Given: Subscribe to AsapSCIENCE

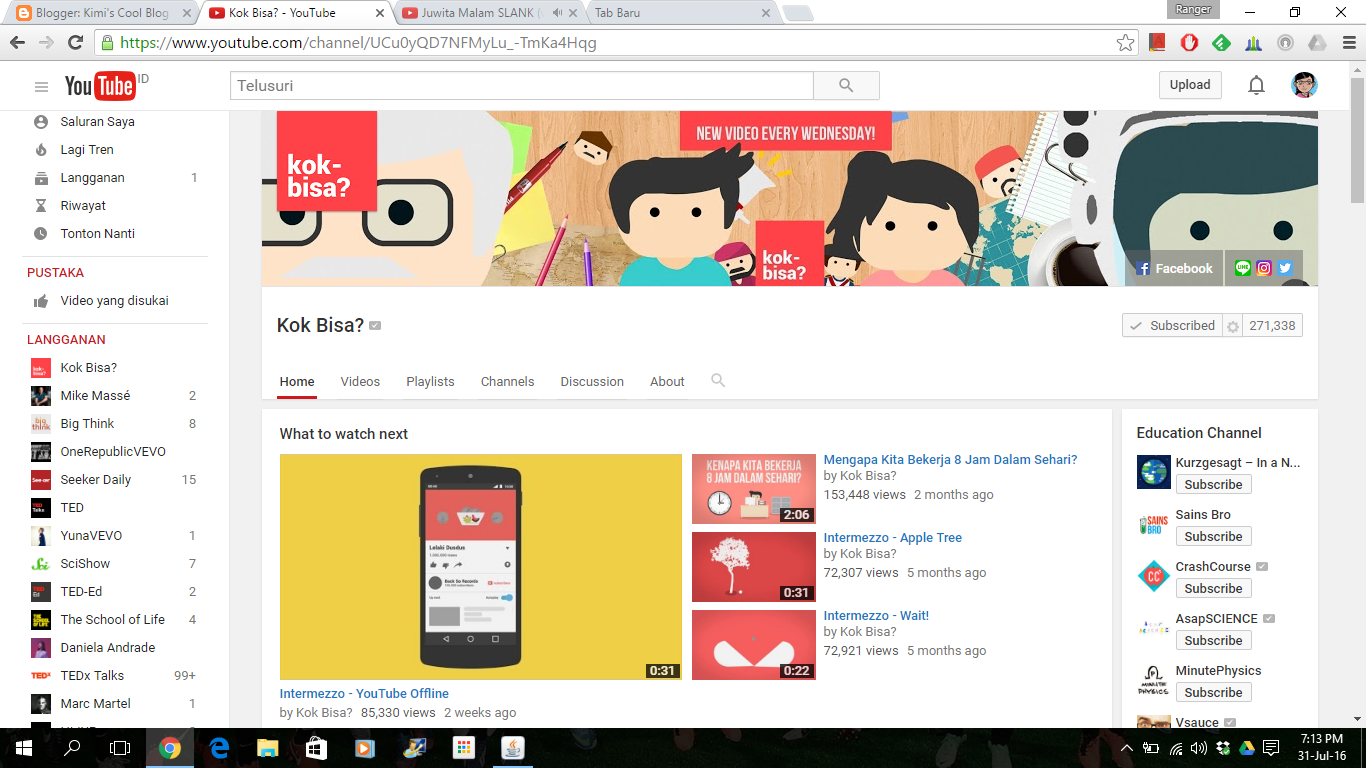Looking at the screenshot, I should pyautogui.click(x=1213, y=641).
